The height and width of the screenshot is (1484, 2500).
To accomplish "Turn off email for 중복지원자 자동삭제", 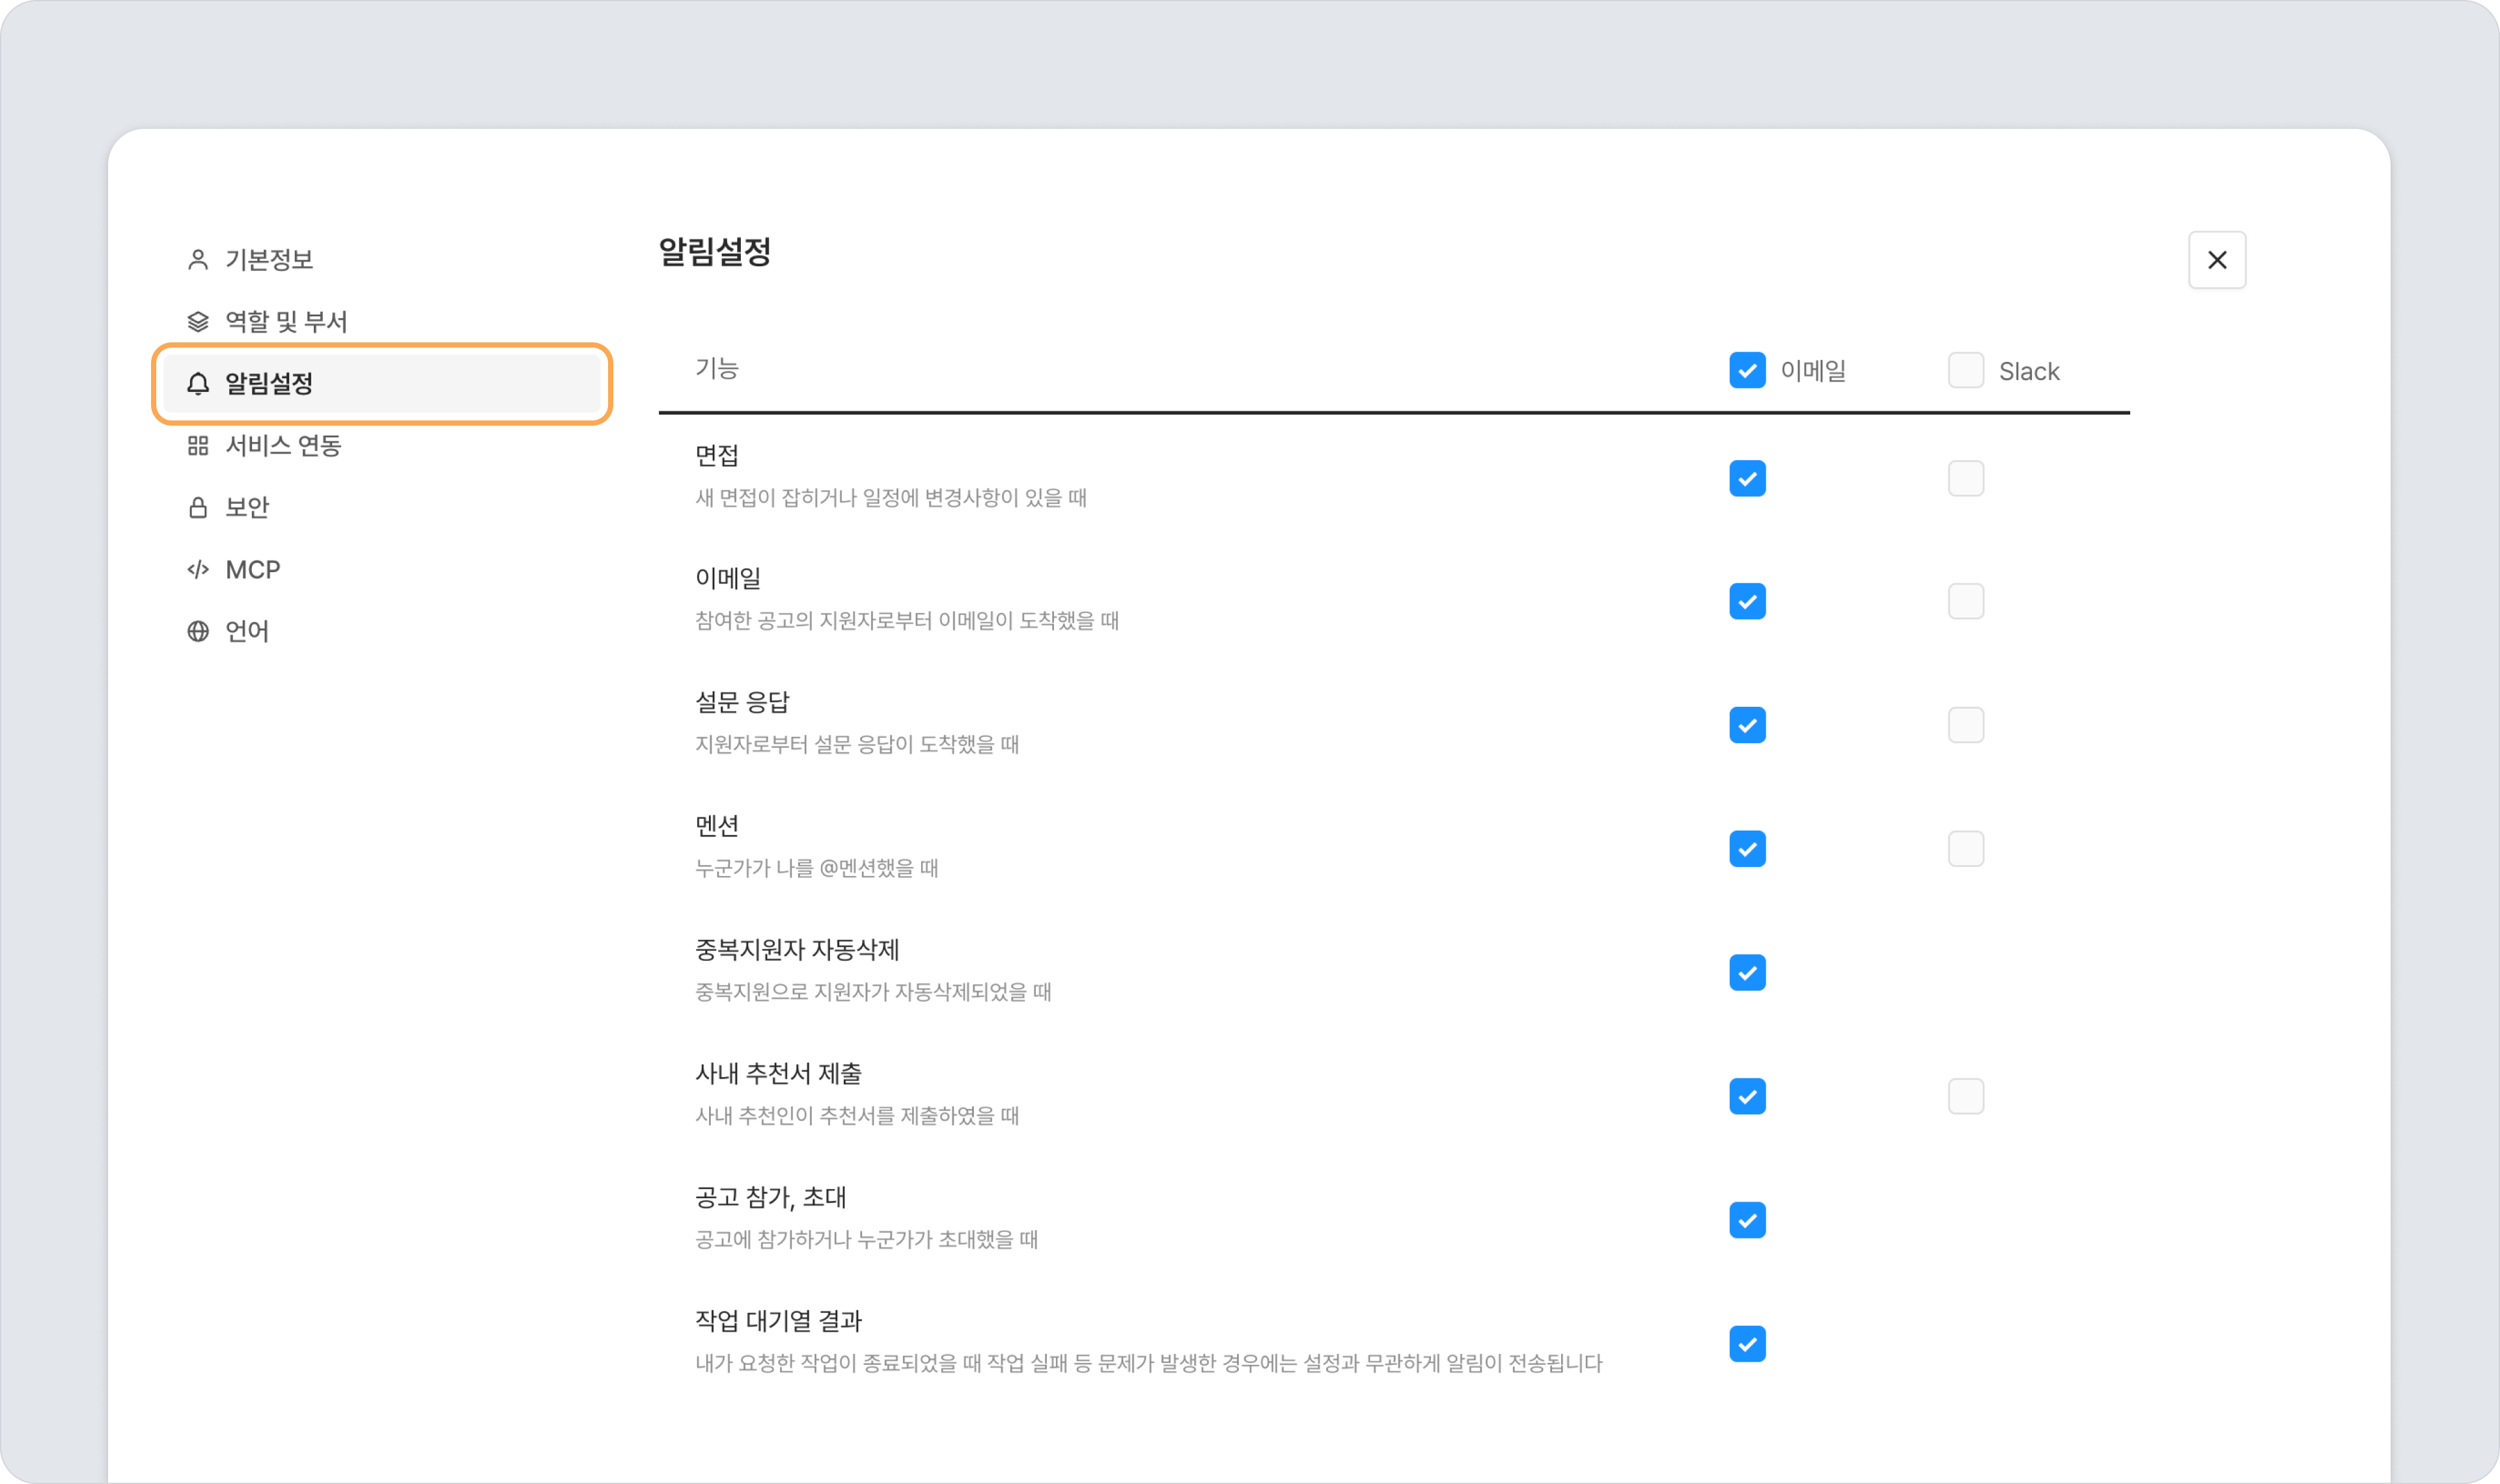I will (1747, 973).
